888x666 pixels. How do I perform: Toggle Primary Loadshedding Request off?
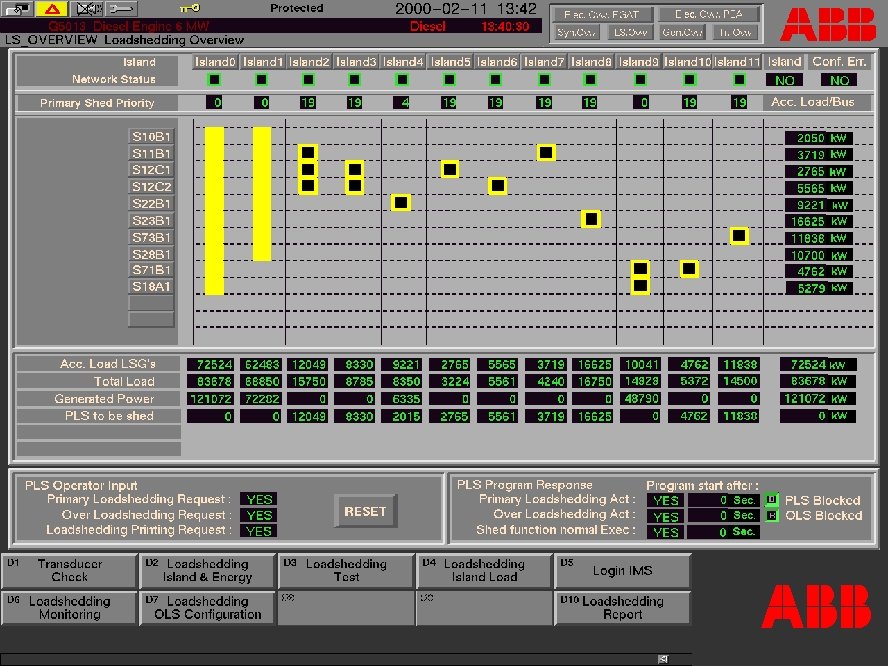[x=258, y=499]
